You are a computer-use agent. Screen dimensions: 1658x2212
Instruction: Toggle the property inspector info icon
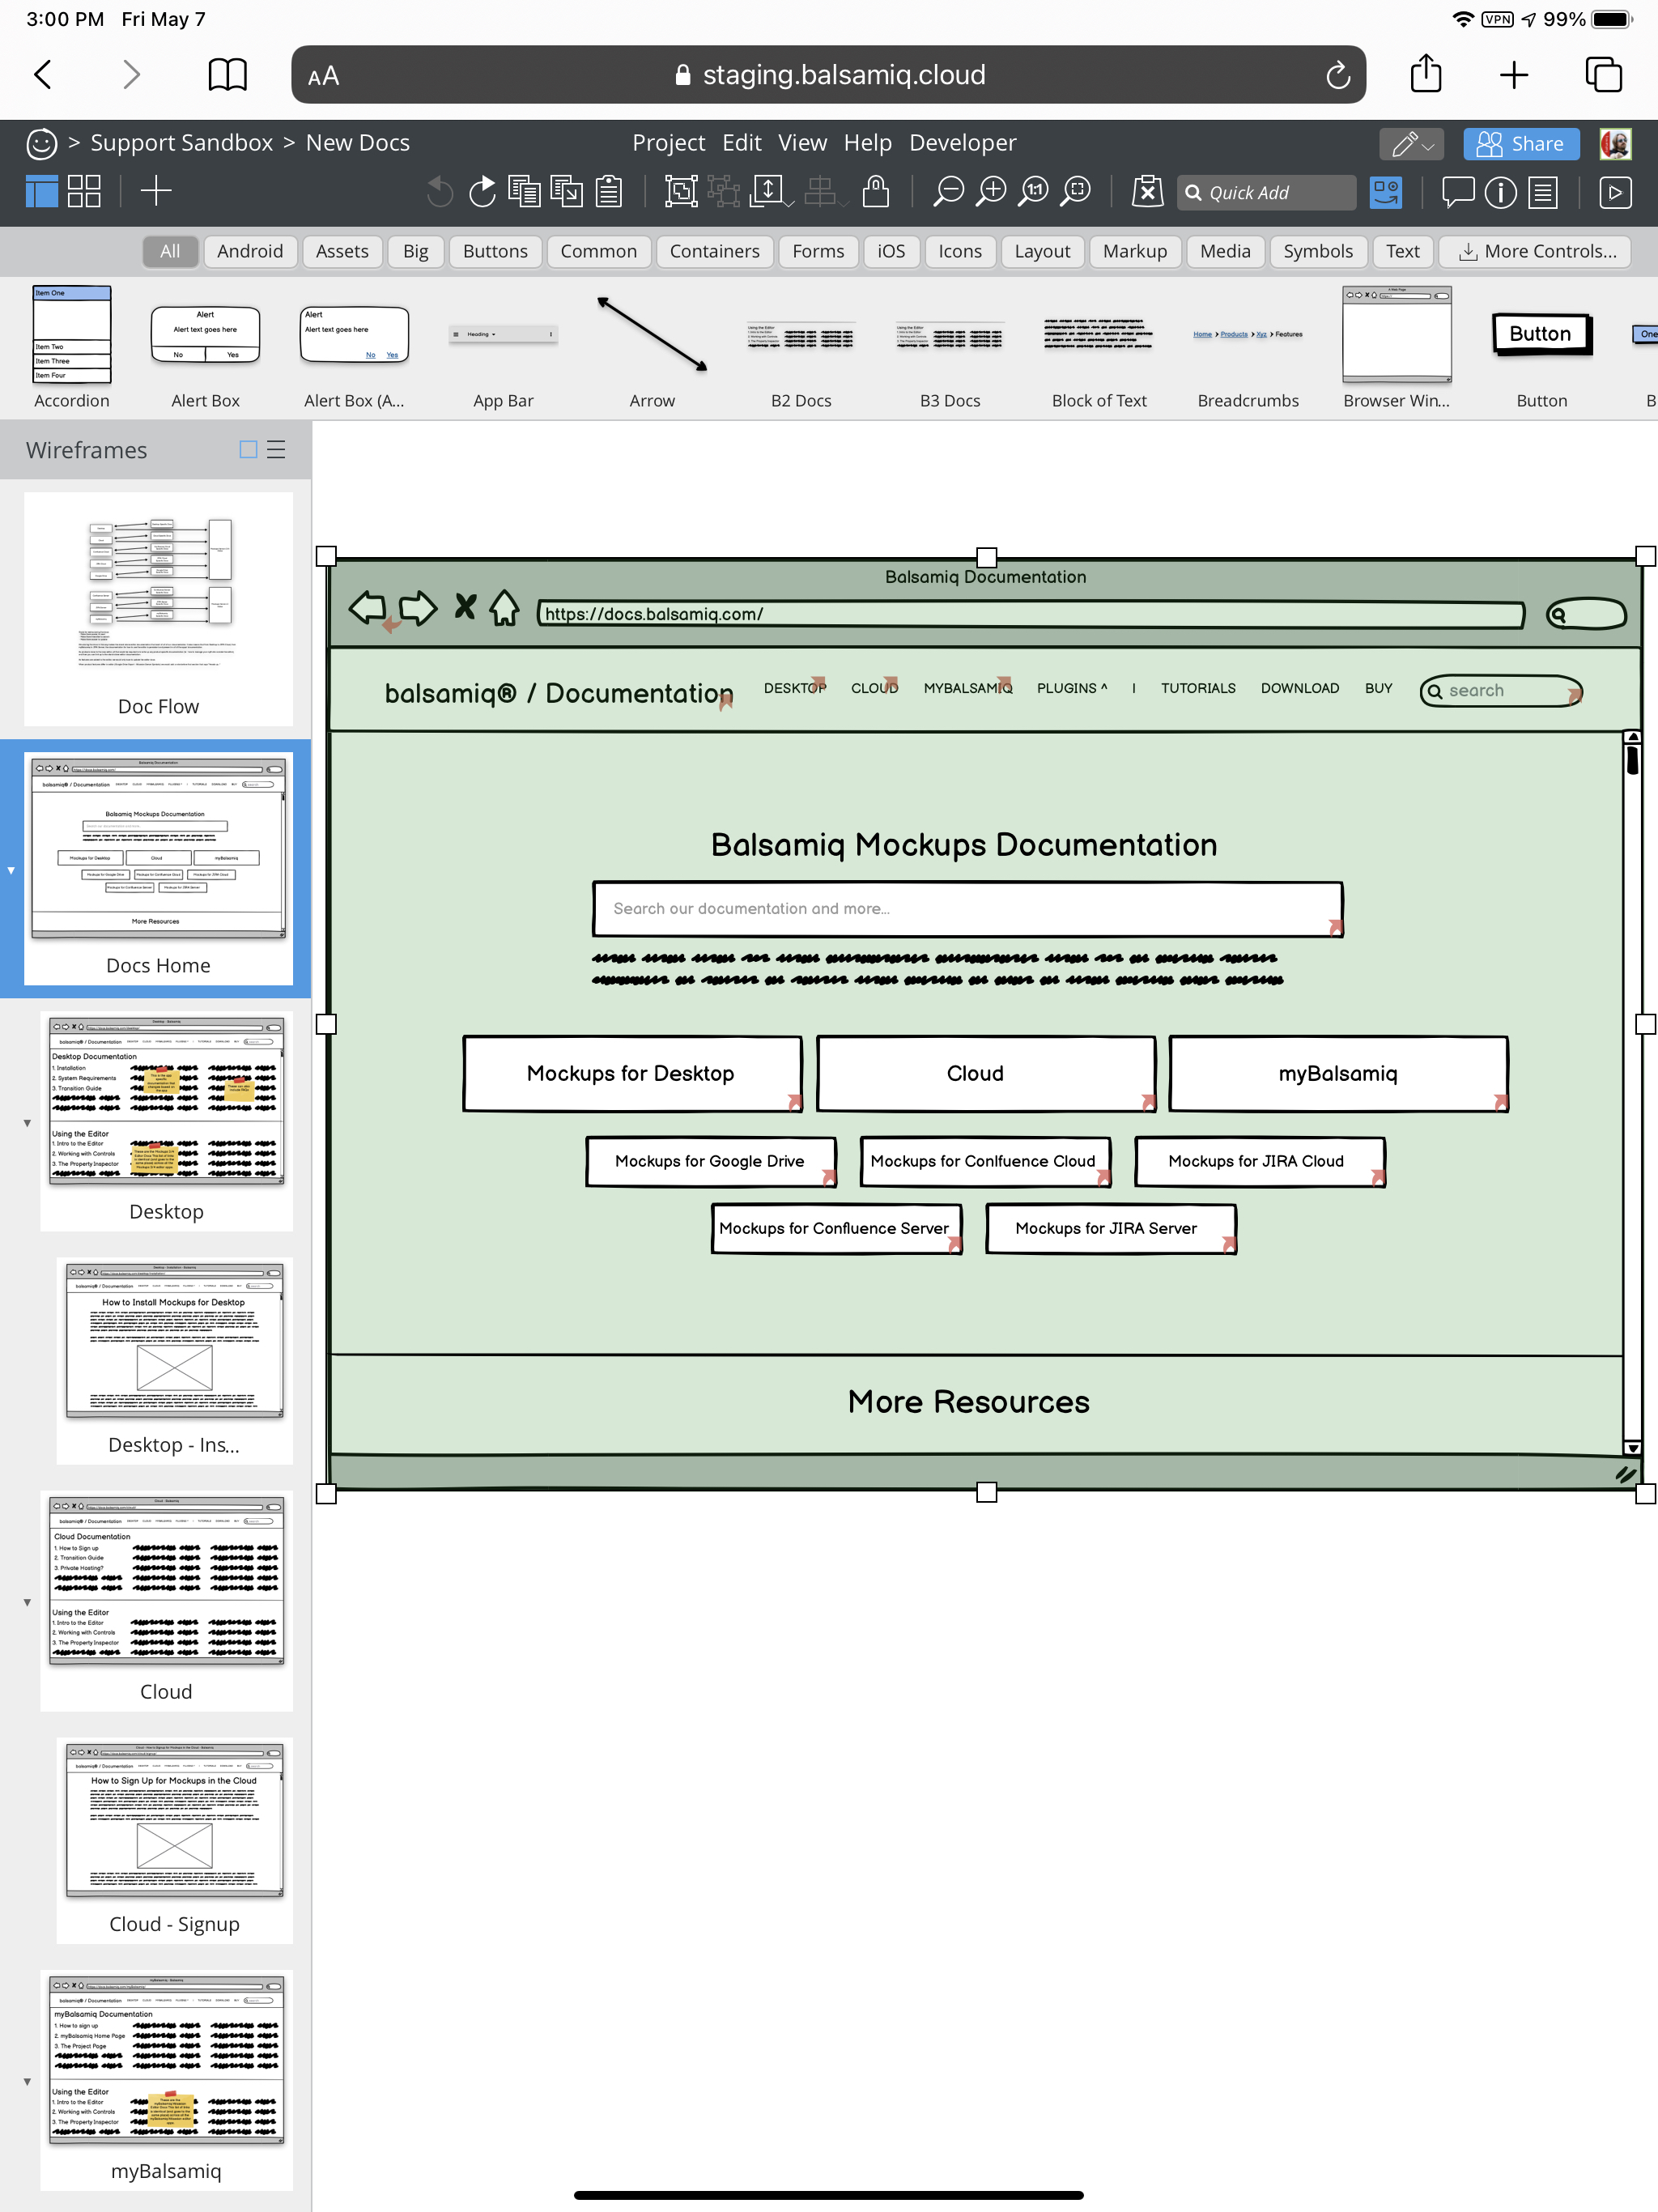[1500, 192]
